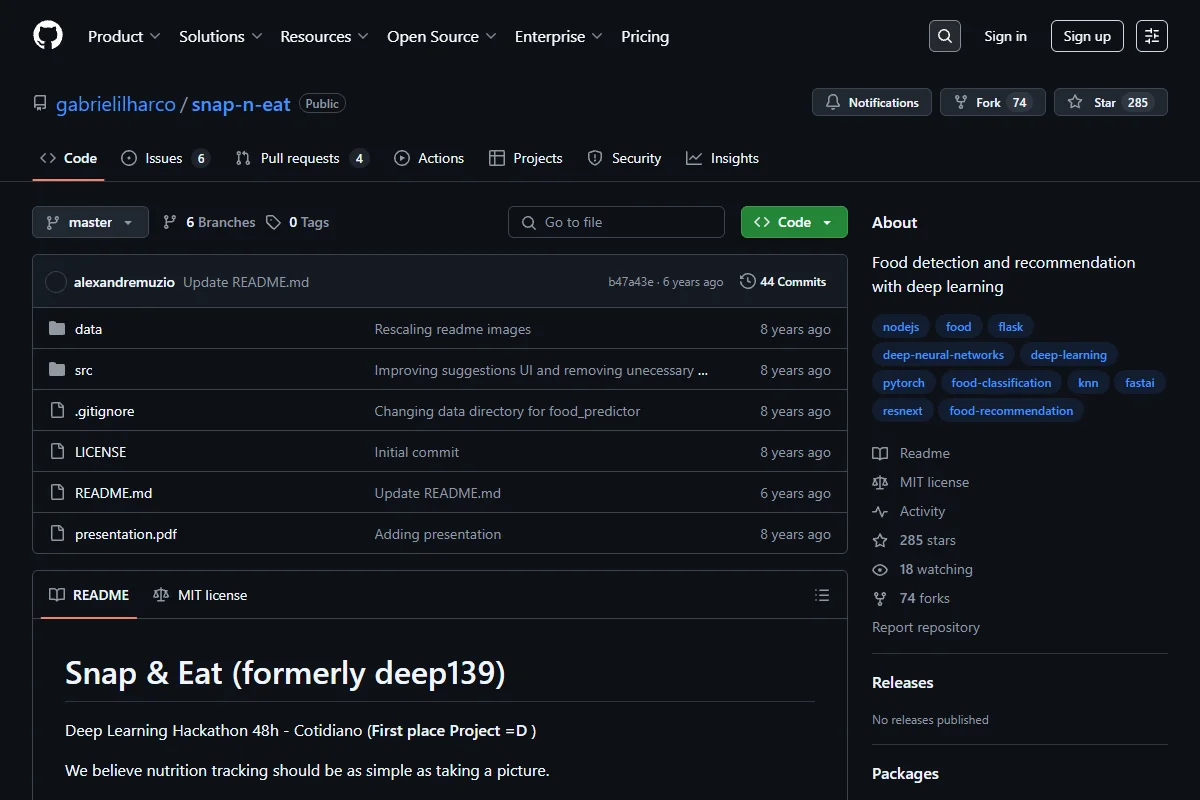Open the Product menu in header

click(124, 36)
